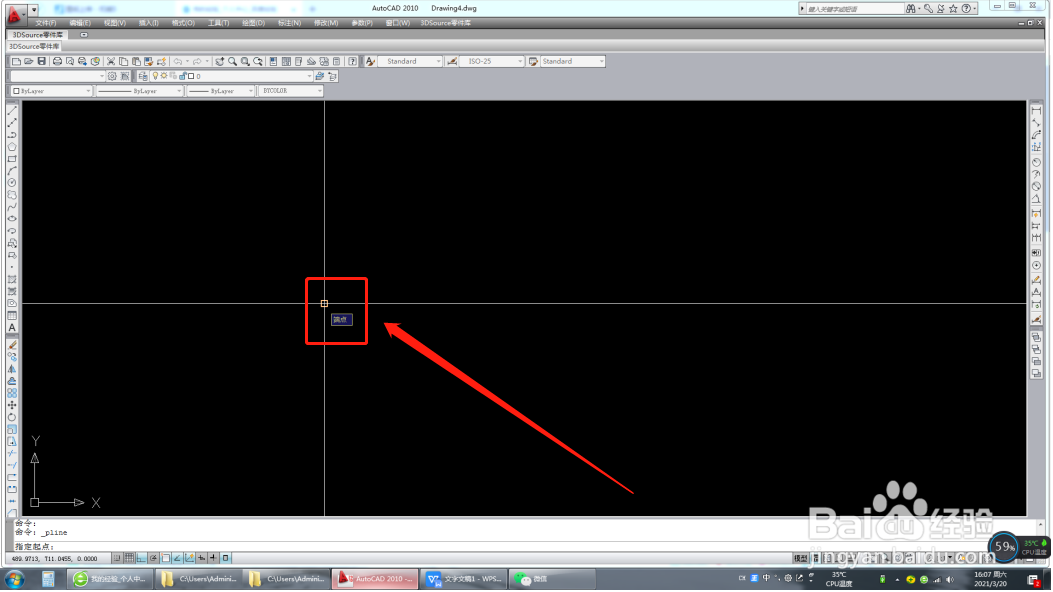Select the Rectangle draw tool
This screenshot has width=1053, height=592.
(x=12, y=159)
